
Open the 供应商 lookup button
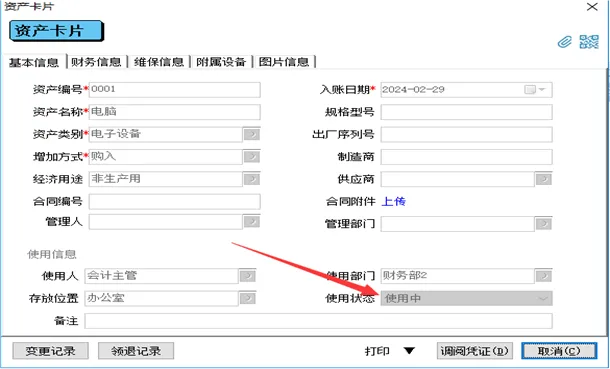(543, 179)
